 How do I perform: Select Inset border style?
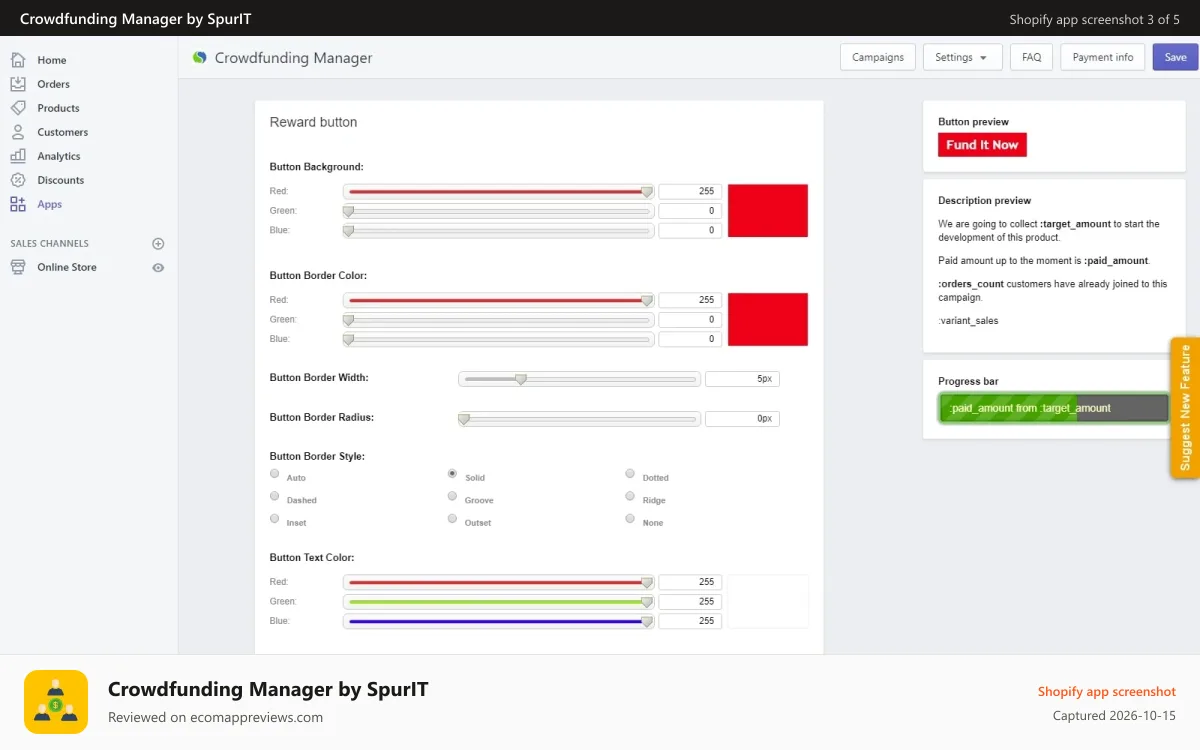point(275,519)
